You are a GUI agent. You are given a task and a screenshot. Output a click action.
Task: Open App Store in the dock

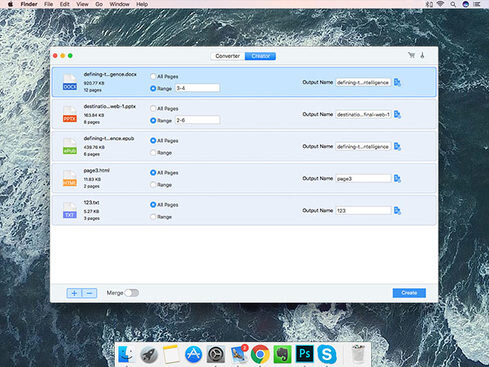[193, 354]
